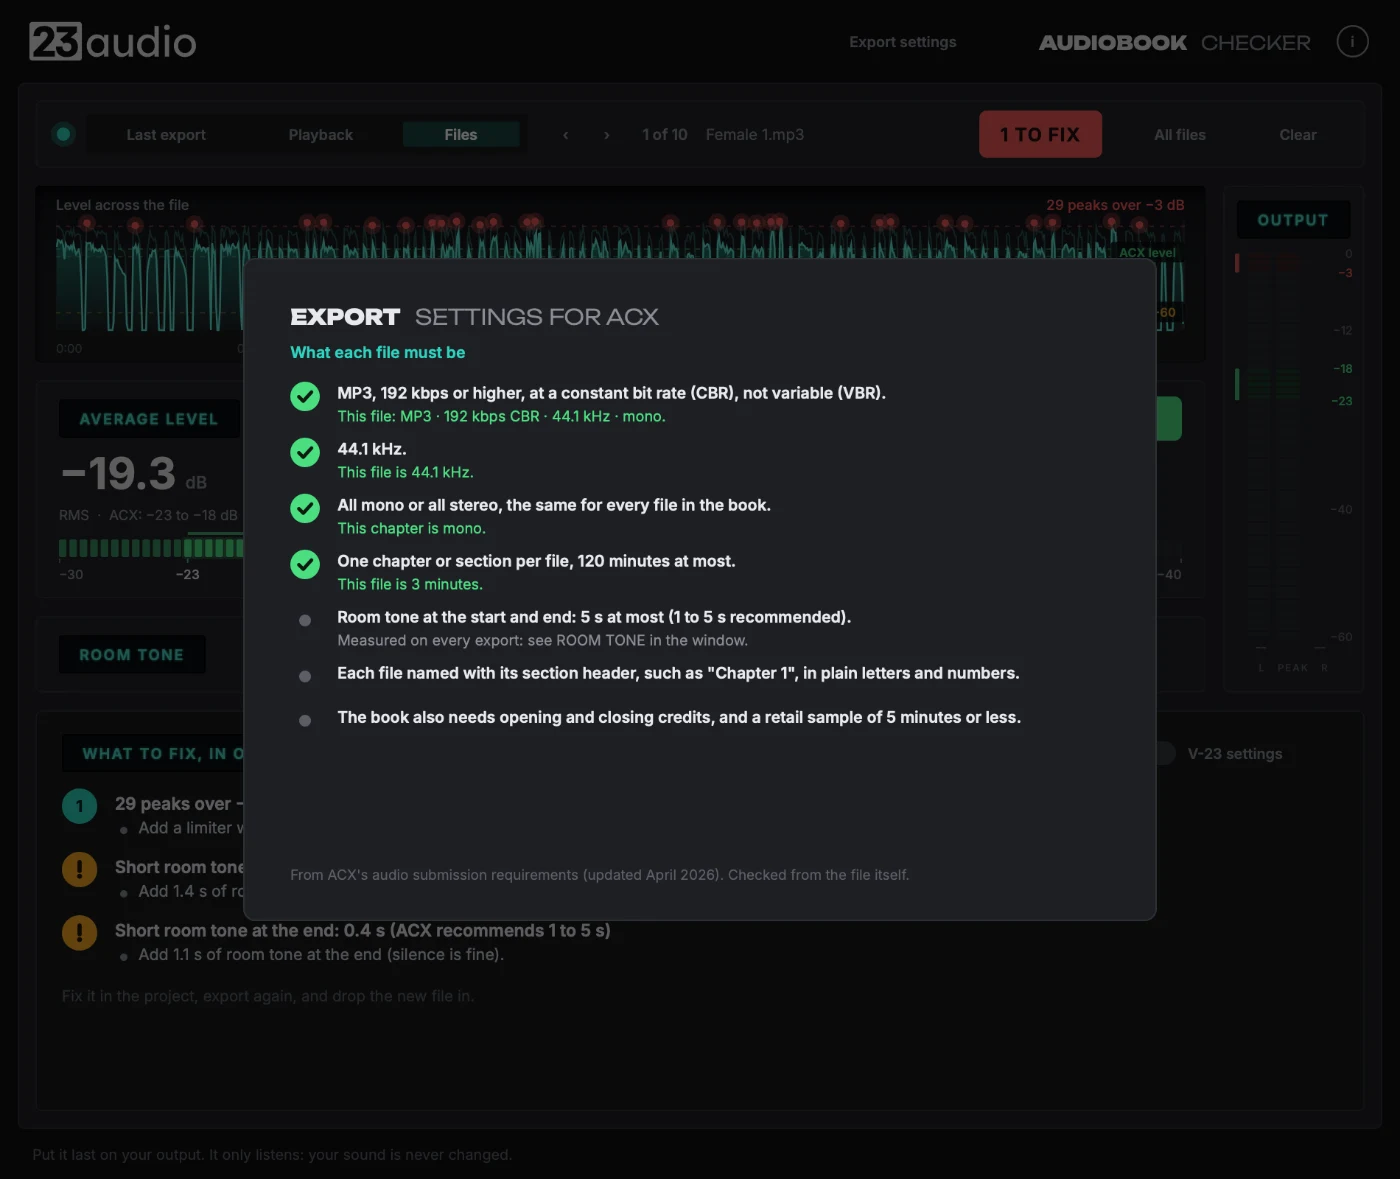Click the 23audio logo

113,42
